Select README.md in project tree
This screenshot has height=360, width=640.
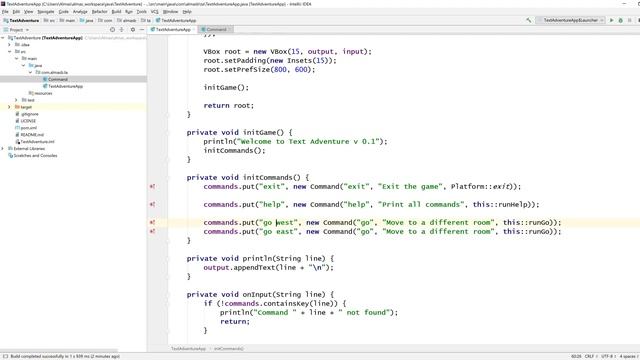coord(32,135)
